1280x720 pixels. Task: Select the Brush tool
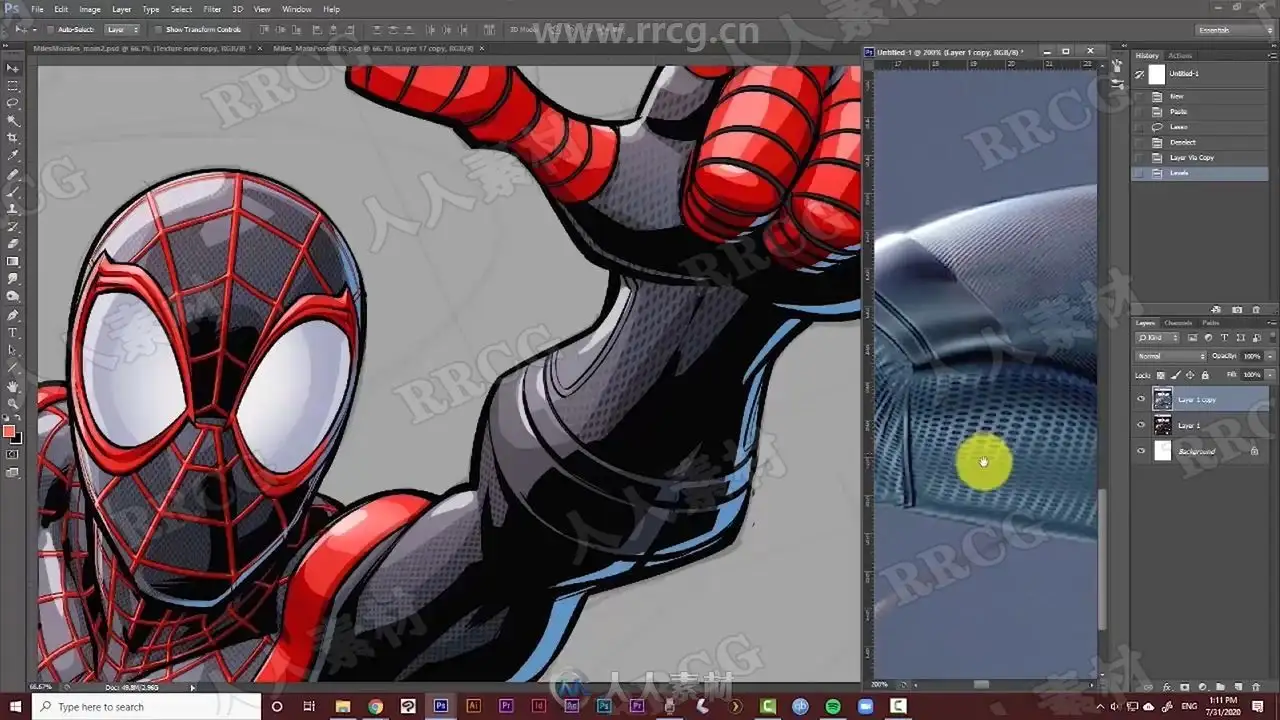(13, 191)
